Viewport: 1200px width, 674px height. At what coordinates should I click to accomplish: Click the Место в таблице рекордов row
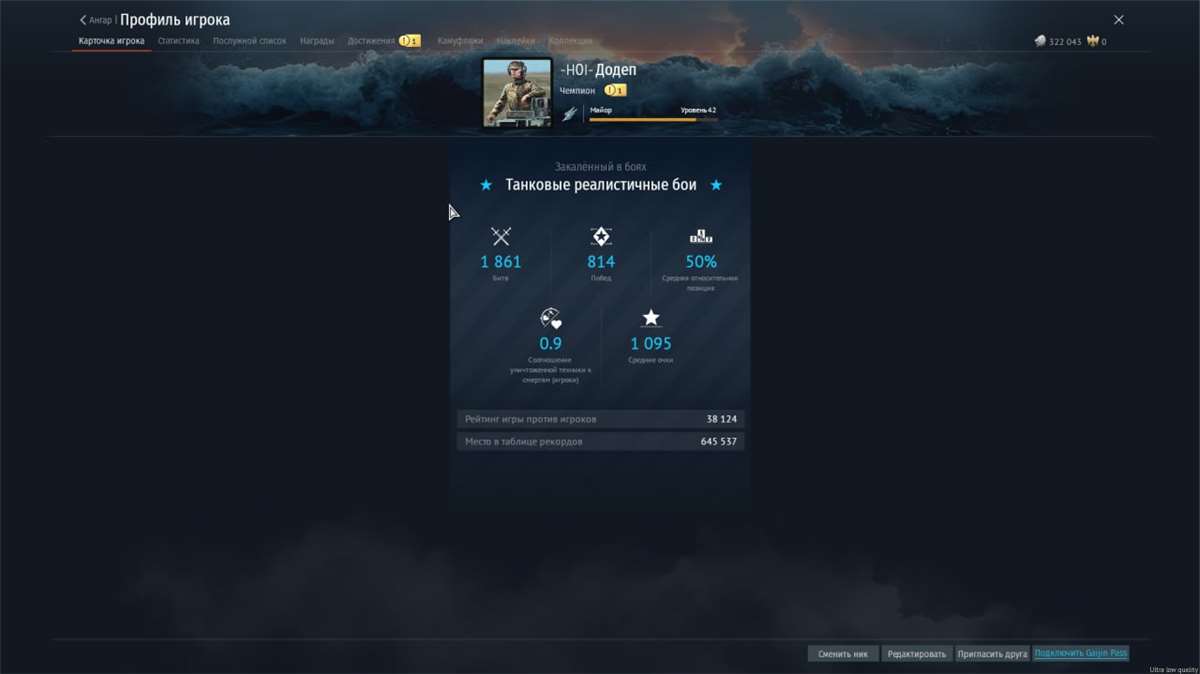click(x=601, y=441)
